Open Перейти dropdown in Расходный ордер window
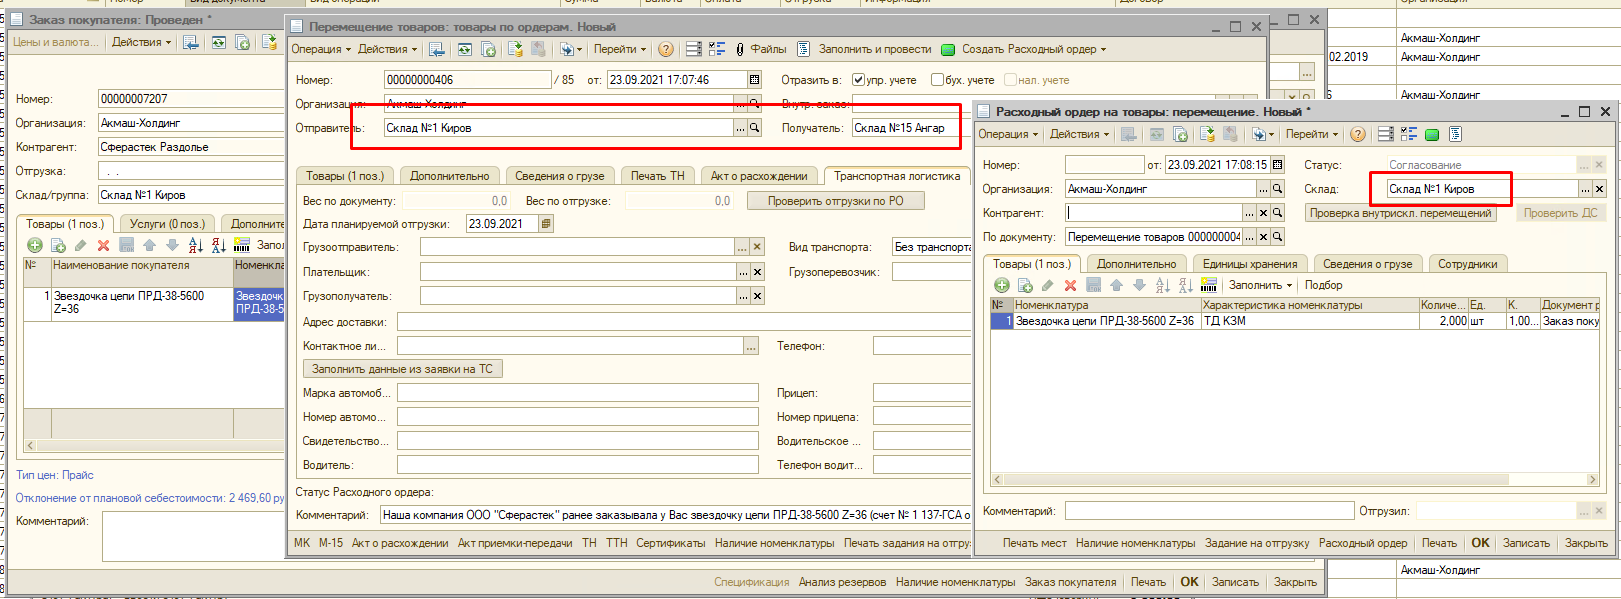Screen dimensions: 1621x599 click(x=1312, y=134)
